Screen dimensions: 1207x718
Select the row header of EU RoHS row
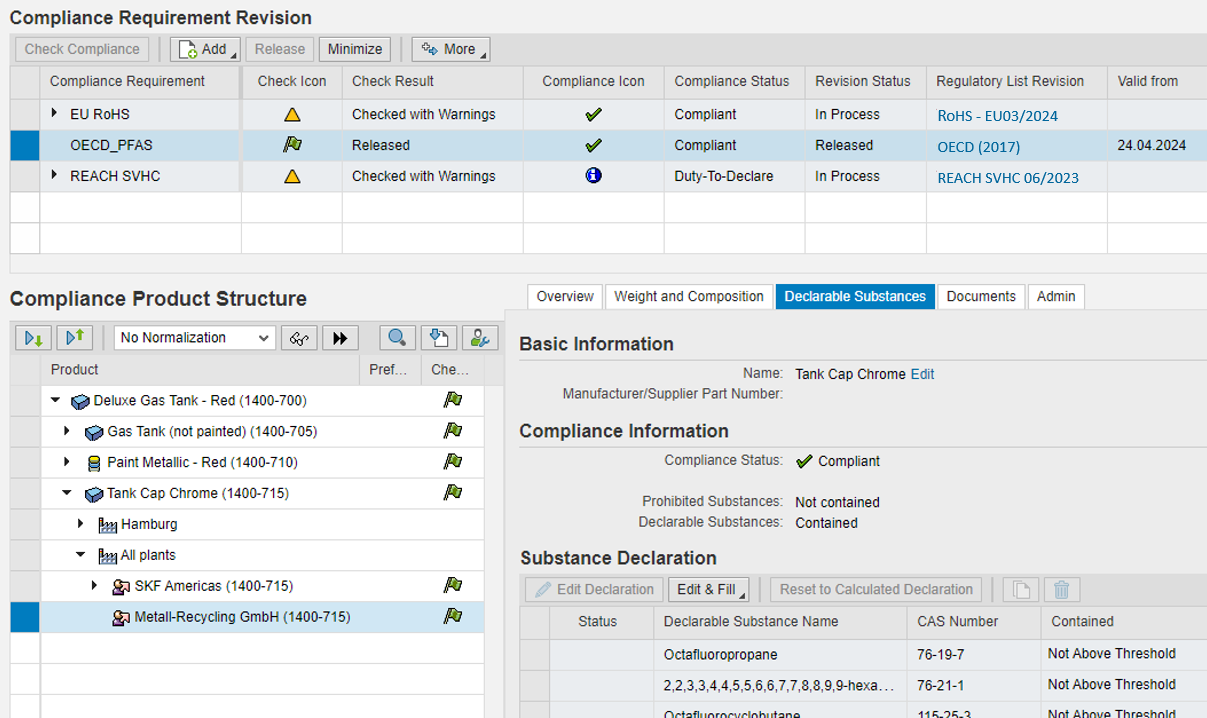pyautogui.click(x=25, y=114)
